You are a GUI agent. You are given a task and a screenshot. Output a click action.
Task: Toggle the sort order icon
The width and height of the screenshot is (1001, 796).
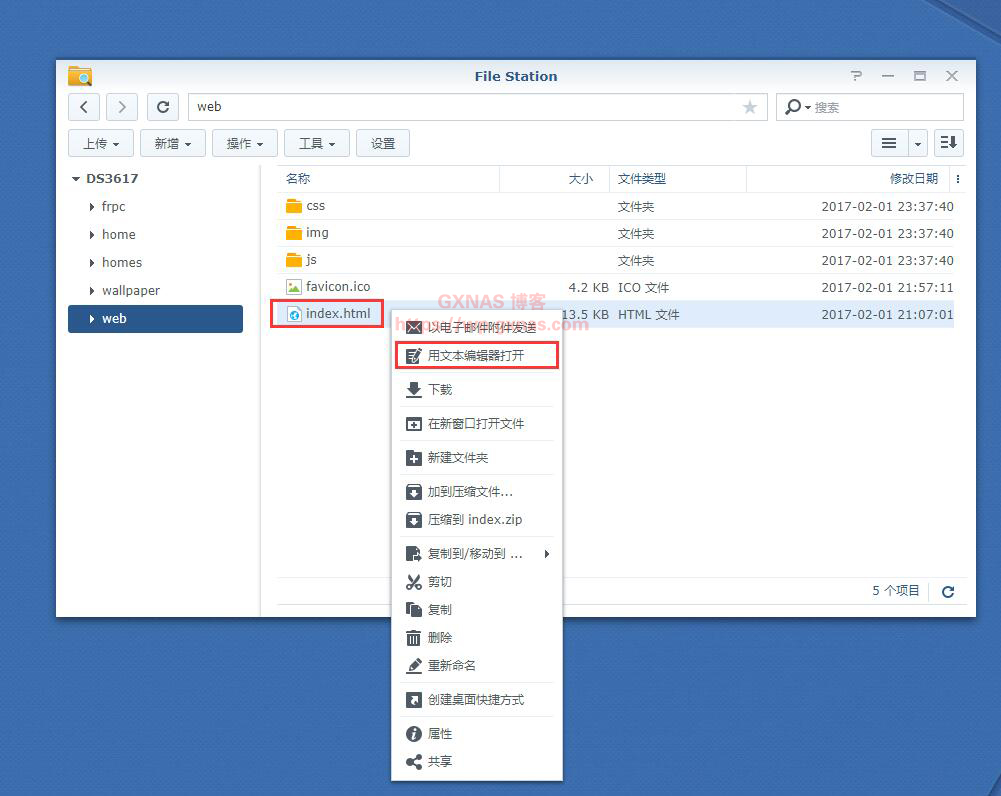pyautogui.click(x=948, y=143)
